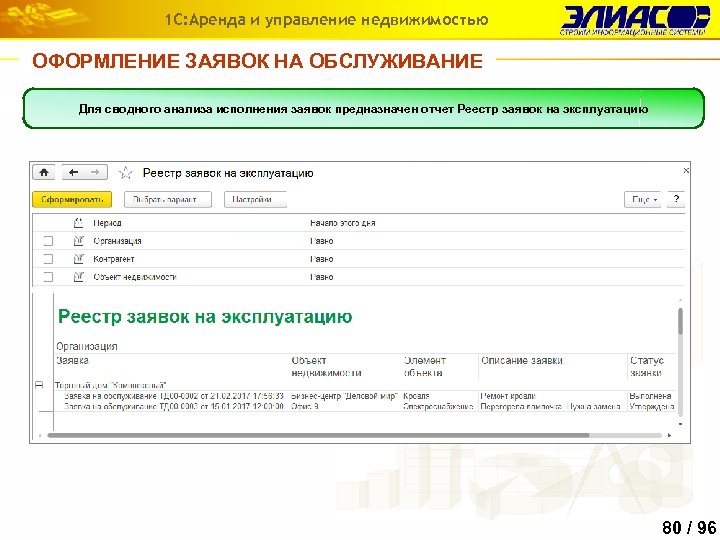Click the Объект недвижимости column header
The height and width of the screenshot is (540, 720).
(326, 366)
